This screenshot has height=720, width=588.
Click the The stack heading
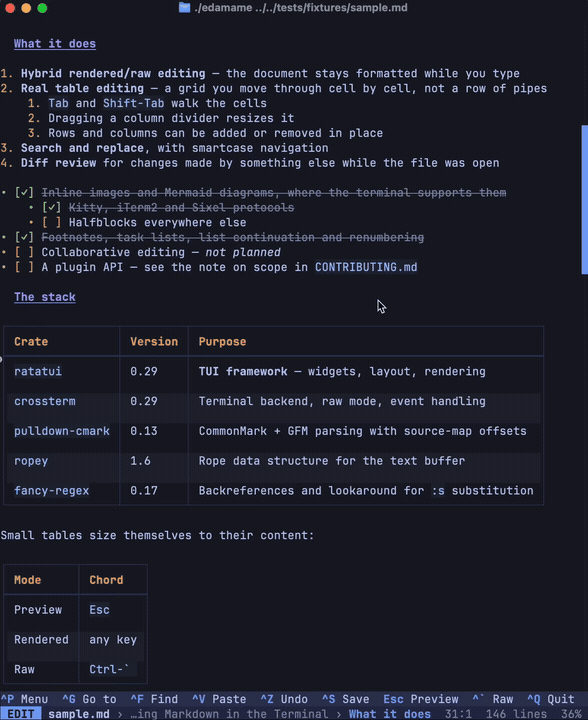45,297
